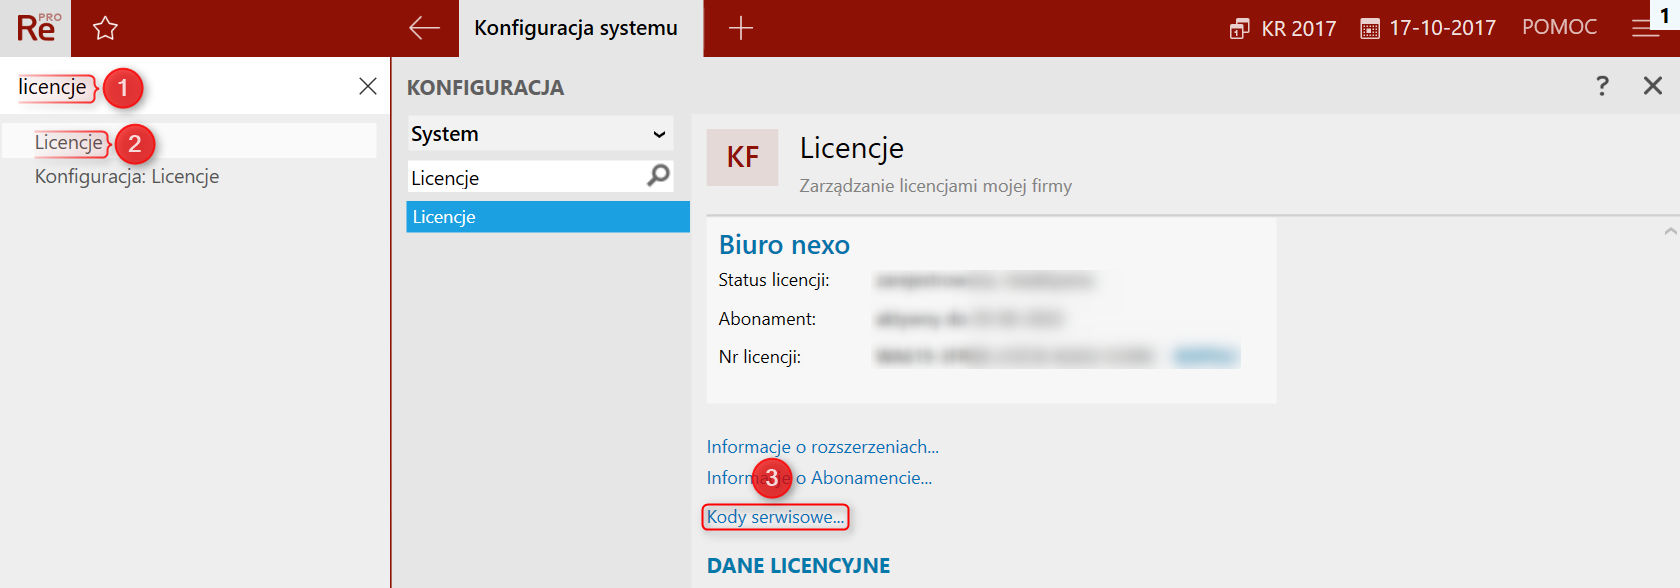This screenshot has height=588, width=1680.
Task: Open the POMOC menu
Action: pyautogui.click(x=1559, y=27)
